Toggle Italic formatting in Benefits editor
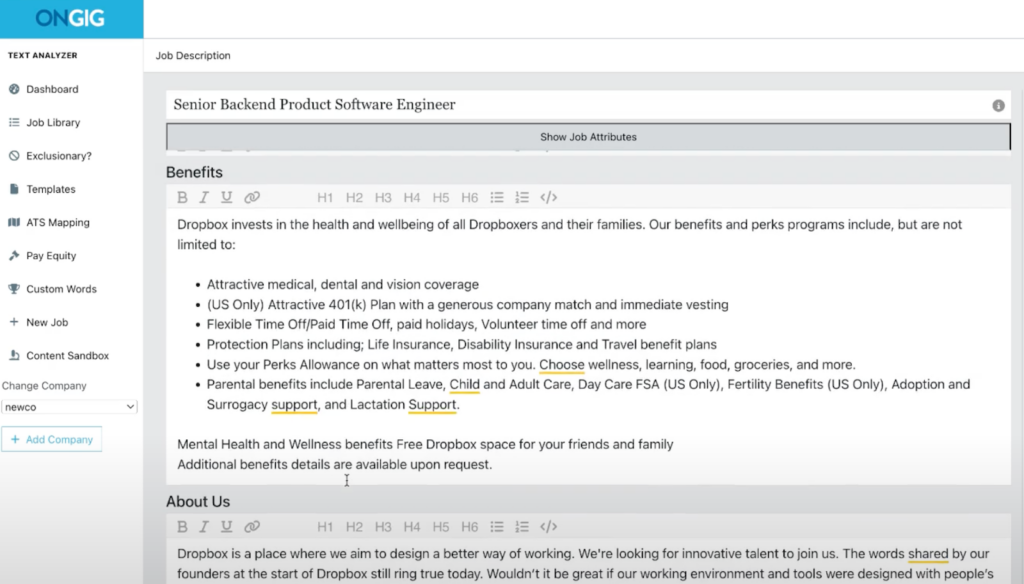The width and height of the screenshot is (1024, 584). 204,198
